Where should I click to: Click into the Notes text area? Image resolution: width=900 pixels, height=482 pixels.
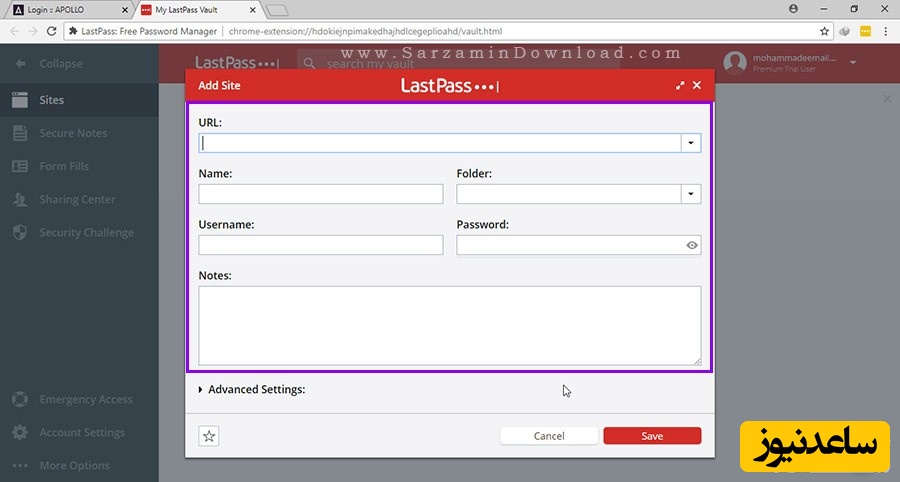pyautogui.click(x=449, y=325)
